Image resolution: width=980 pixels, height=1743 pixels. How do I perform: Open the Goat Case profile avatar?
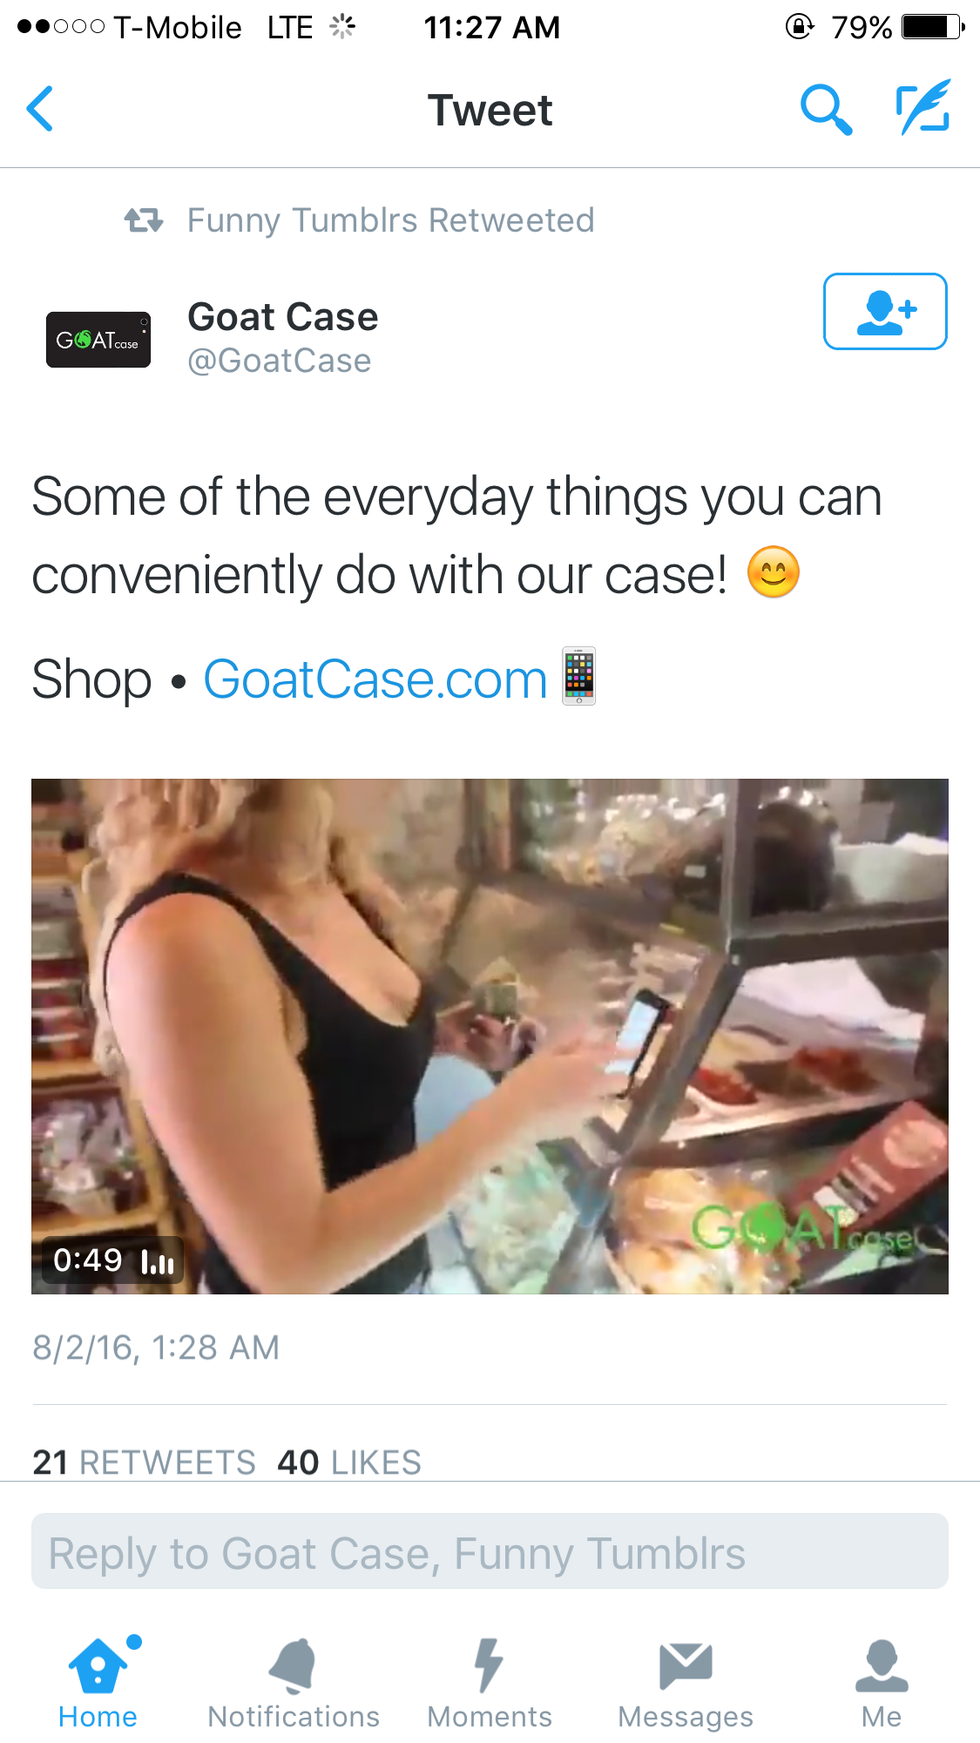98,339
